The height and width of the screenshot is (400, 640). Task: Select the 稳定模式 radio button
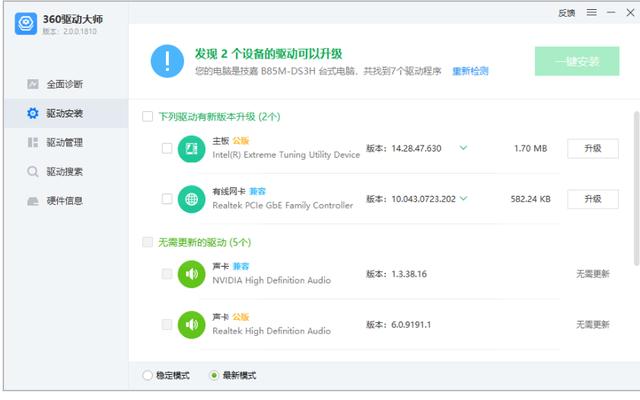(147, 375)
